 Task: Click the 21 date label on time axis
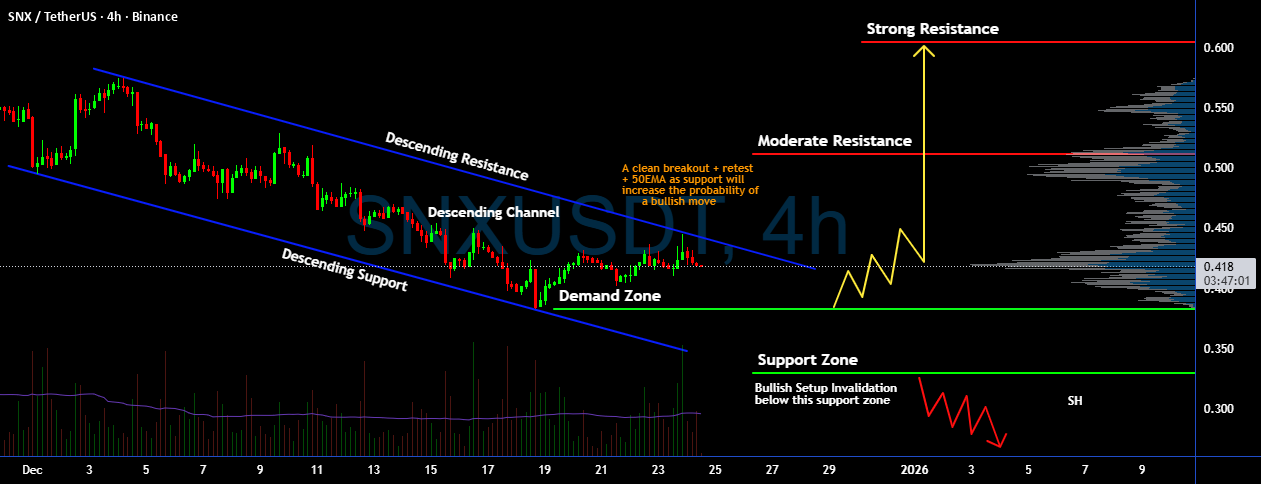click(x=601, y=468)
